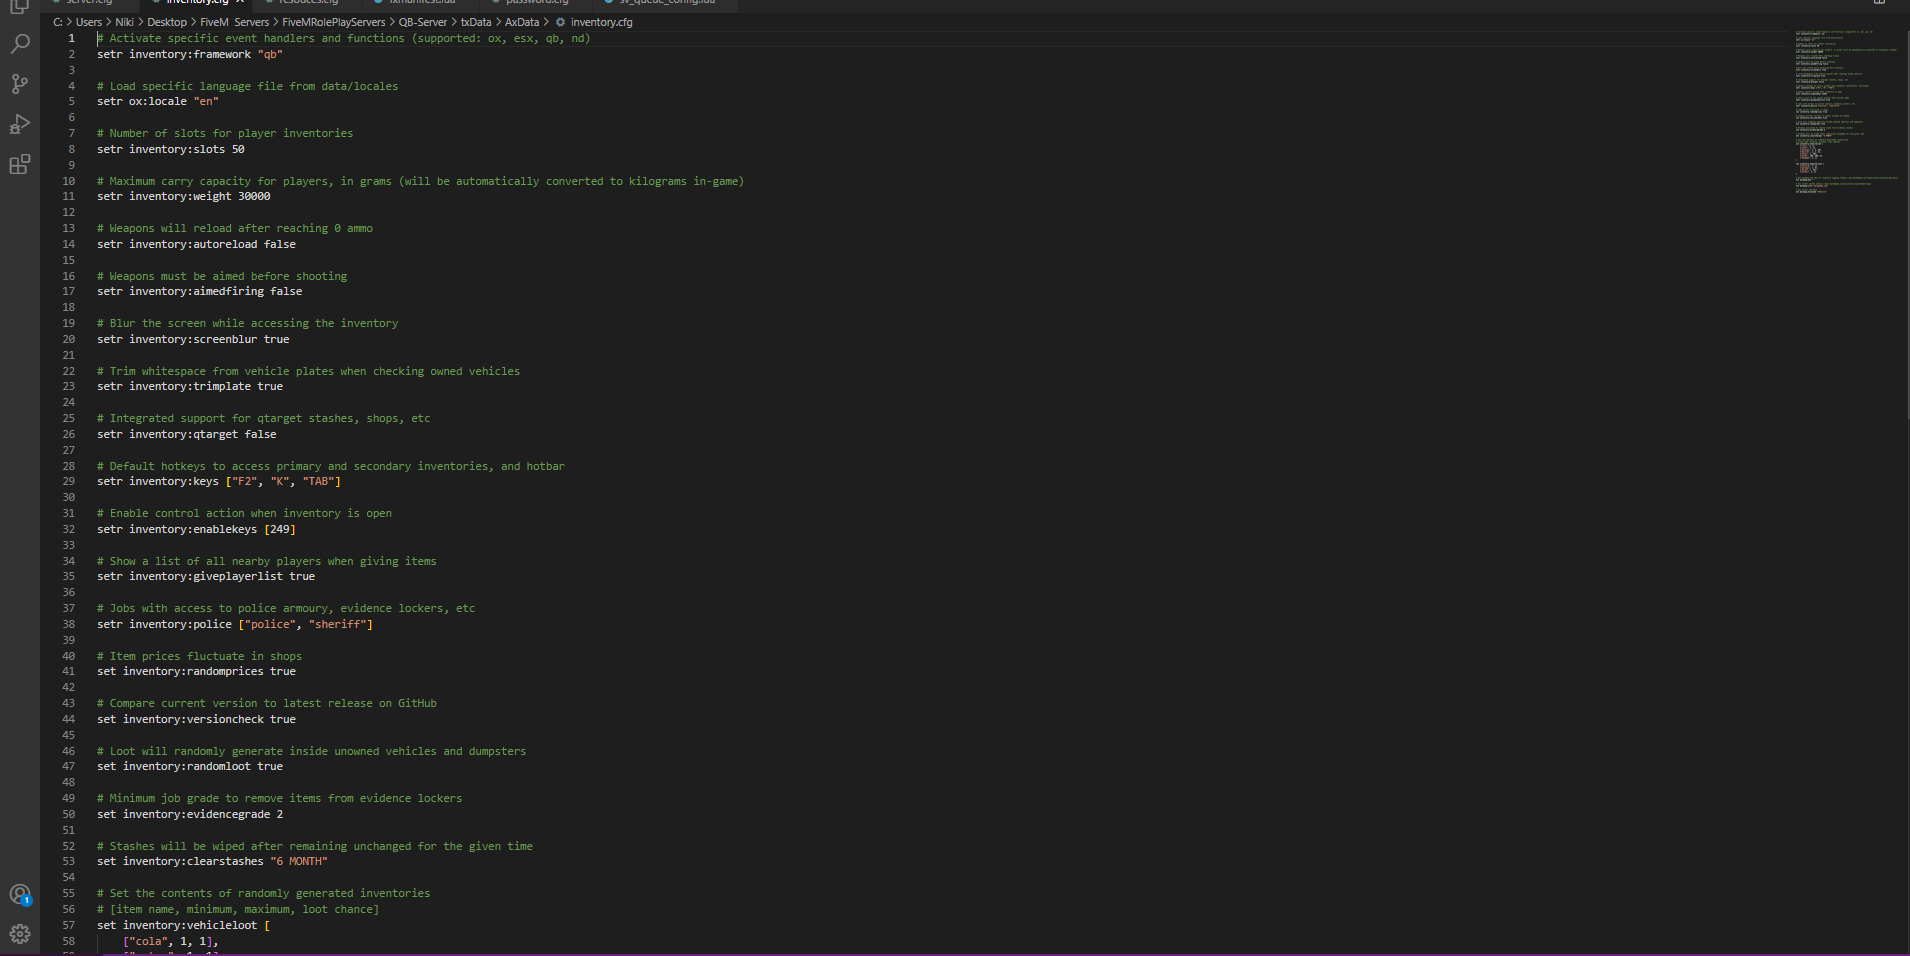
Task: Select the unsaved dot on fxmanifest.lua tab
Action: click(378, 3)
